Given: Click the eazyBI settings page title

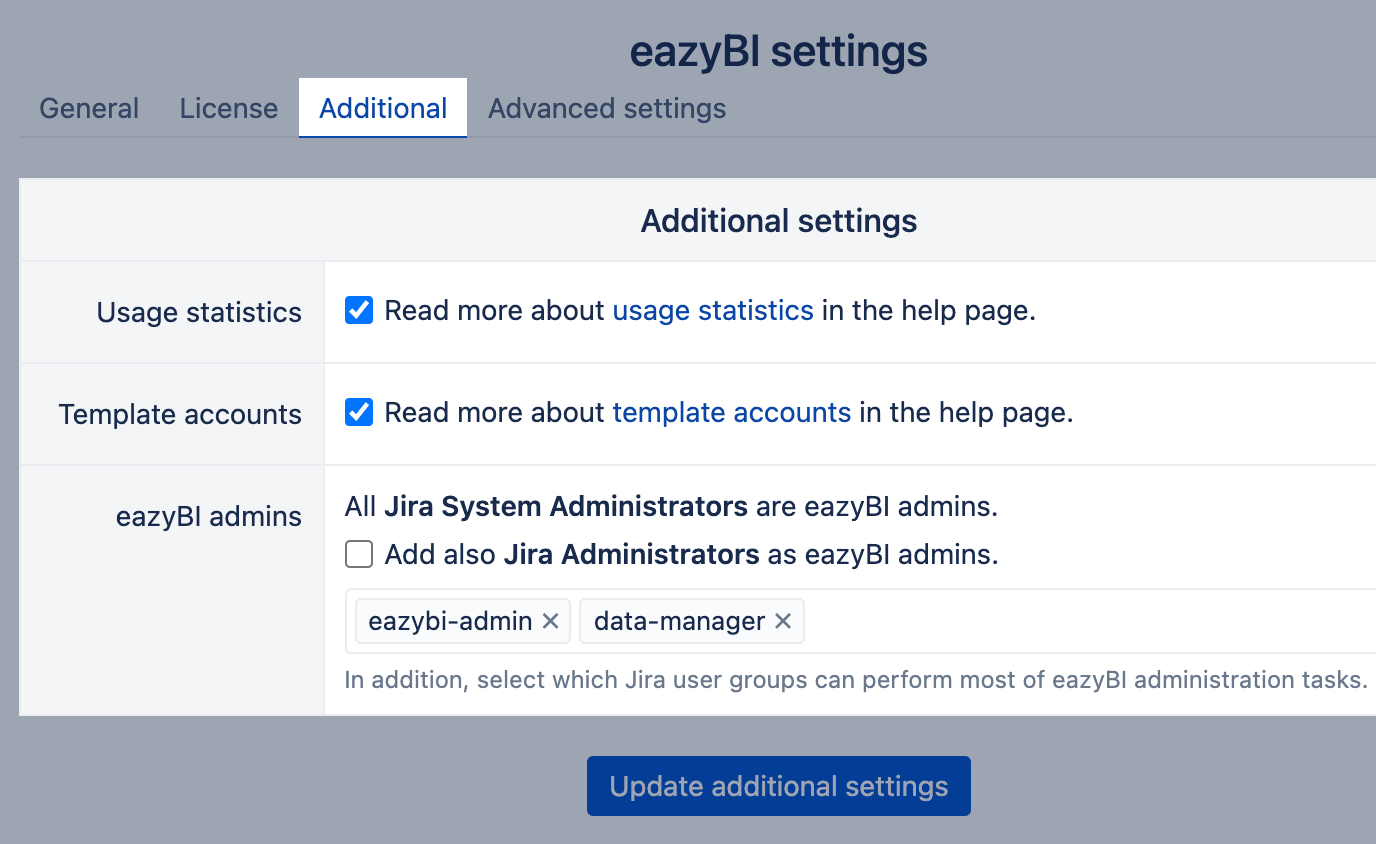Looking at the screenshot, I should click(x=778, y=52).
